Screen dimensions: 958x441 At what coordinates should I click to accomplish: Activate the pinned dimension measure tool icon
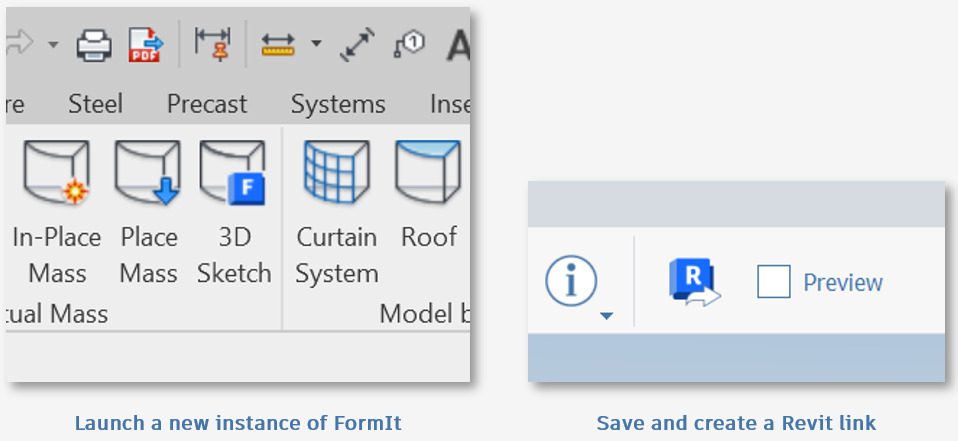coord(213,43)
